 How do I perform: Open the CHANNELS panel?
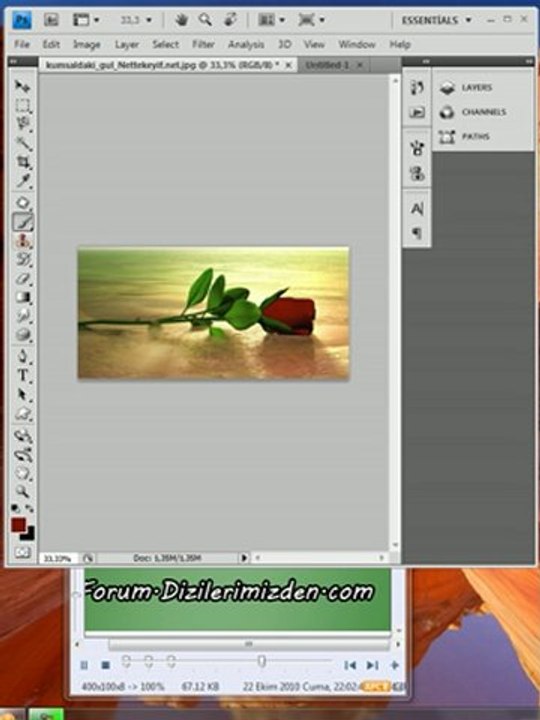pyautogui.click(x=475, y=112)
